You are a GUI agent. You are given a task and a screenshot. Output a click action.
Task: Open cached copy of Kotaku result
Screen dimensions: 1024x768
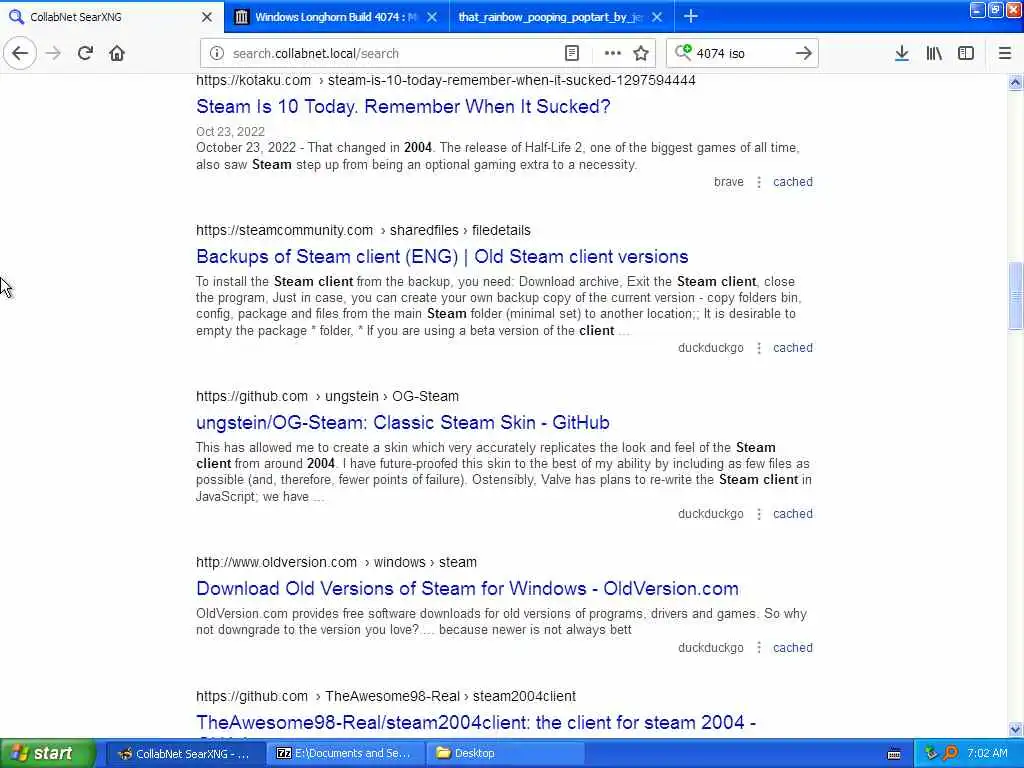coord(793,182)
